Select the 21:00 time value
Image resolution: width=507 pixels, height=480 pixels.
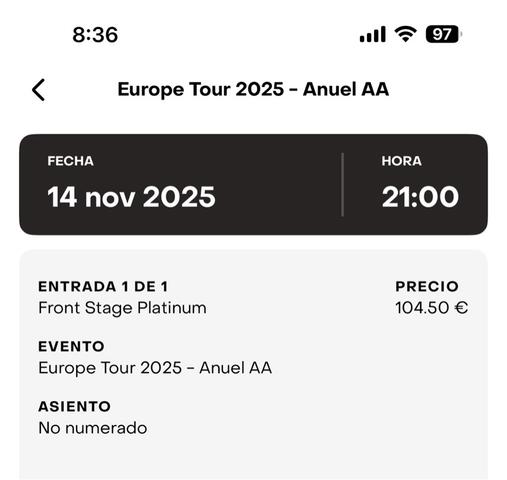pyautogui.click(x=420, y=197)
